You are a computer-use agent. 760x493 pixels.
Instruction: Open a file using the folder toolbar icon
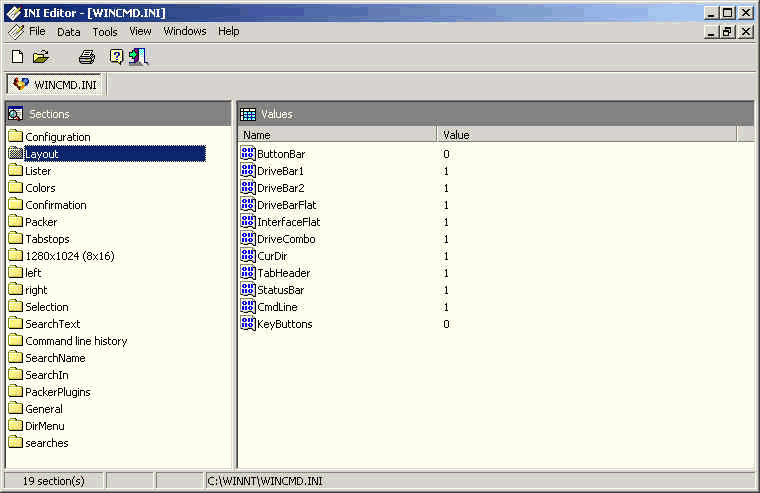(x=41, y=57)
